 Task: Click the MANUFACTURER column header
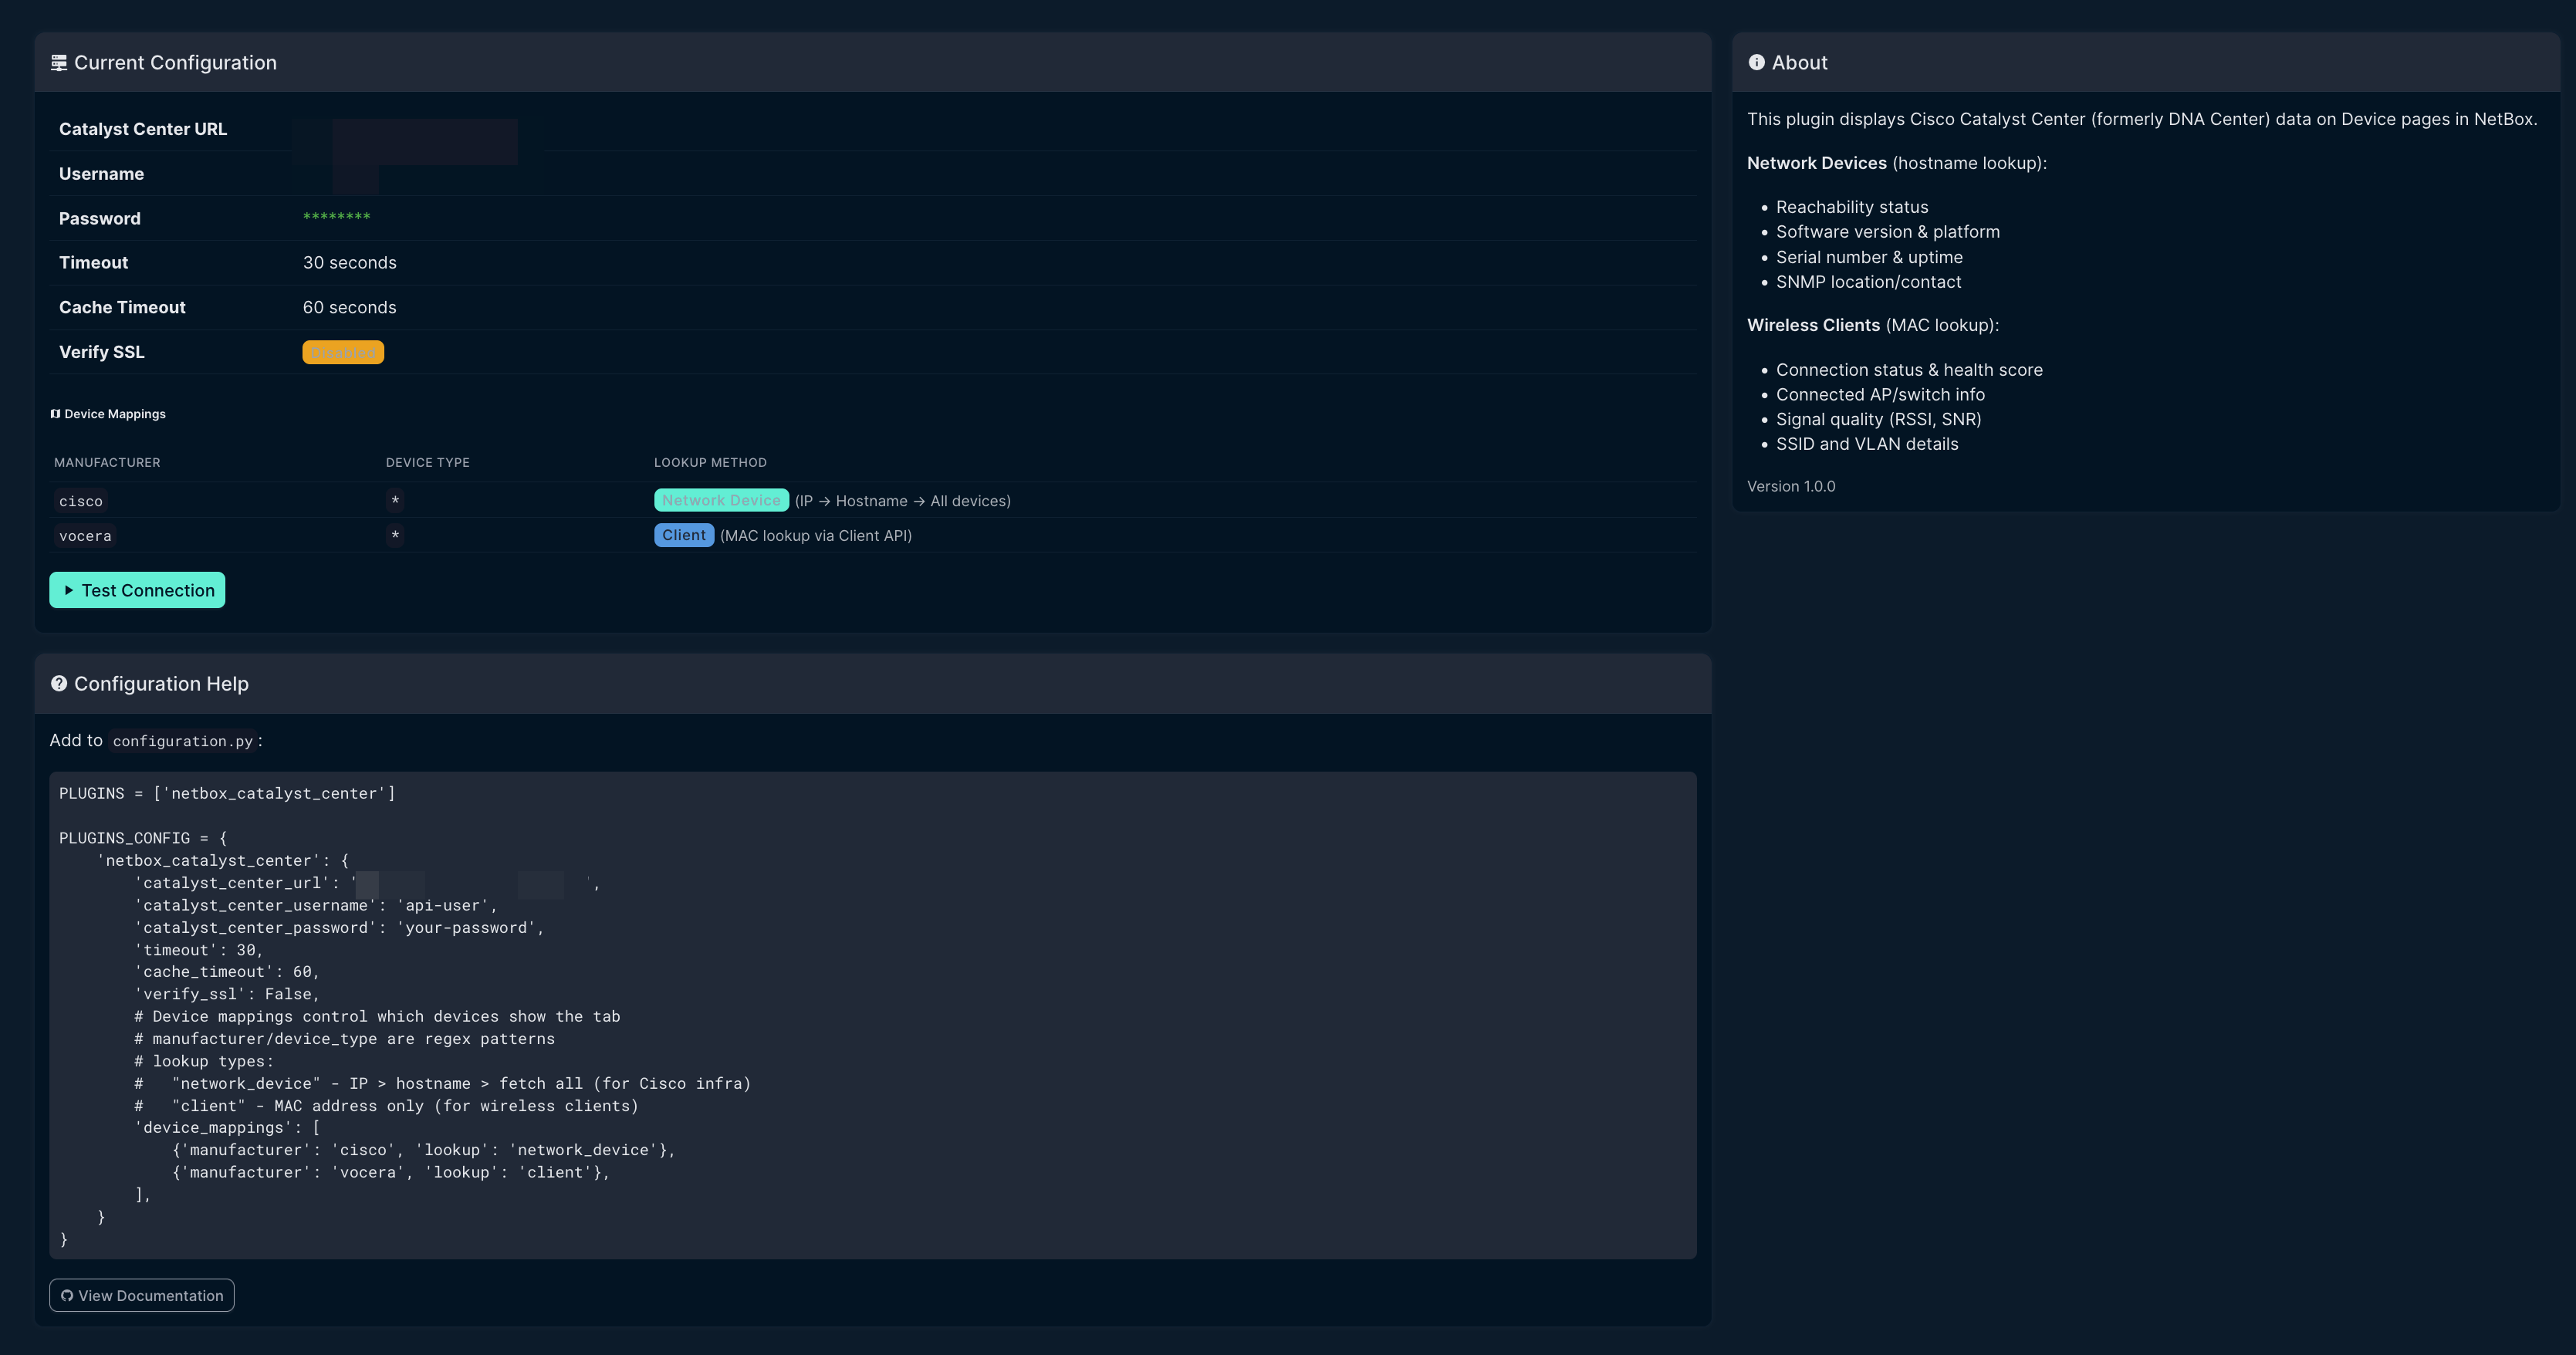(107, 462)
